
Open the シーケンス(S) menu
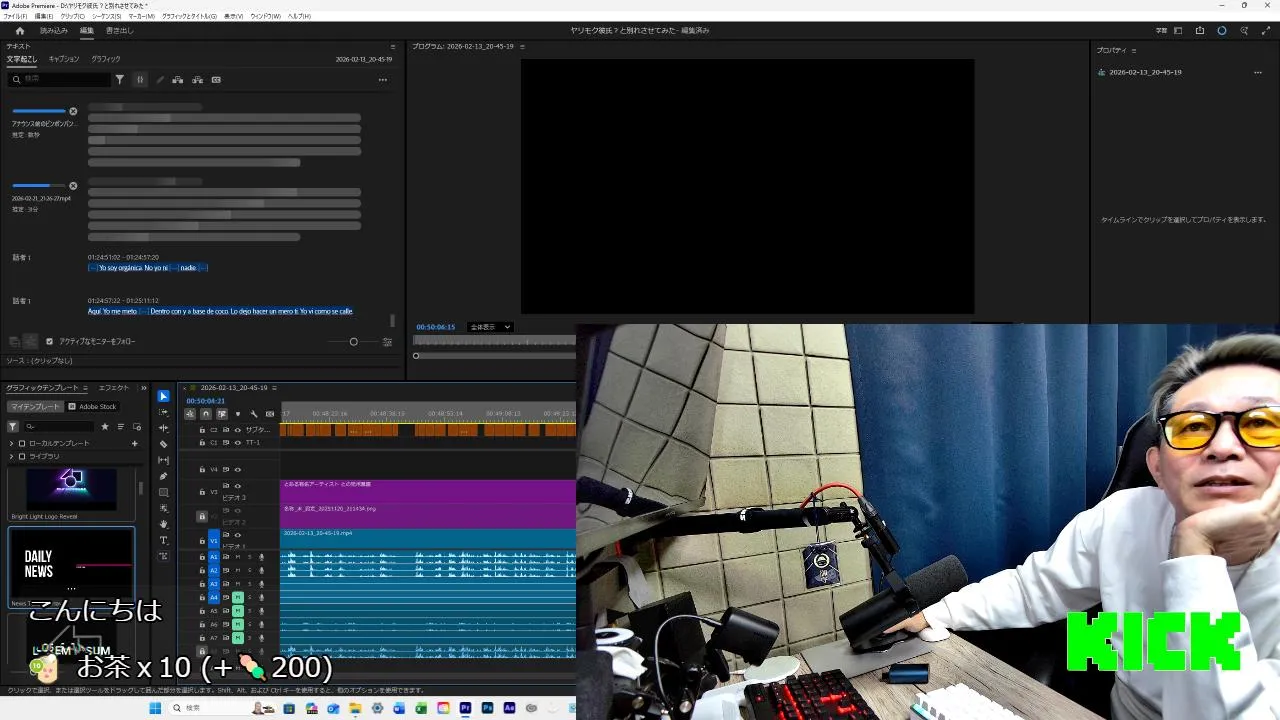(x=106, y=16)
